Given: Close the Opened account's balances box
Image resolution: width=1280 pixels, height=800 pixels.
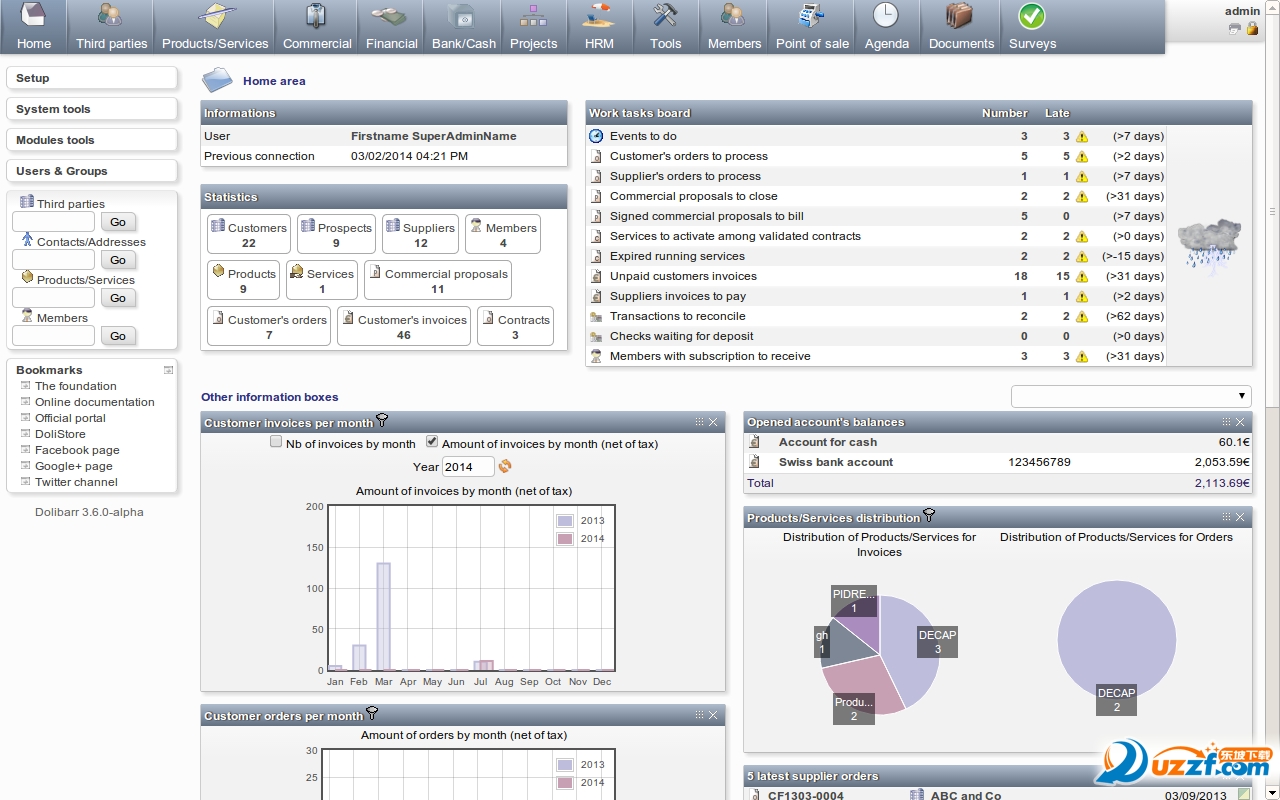Looking at the screenshot, I should point(1240,423).
